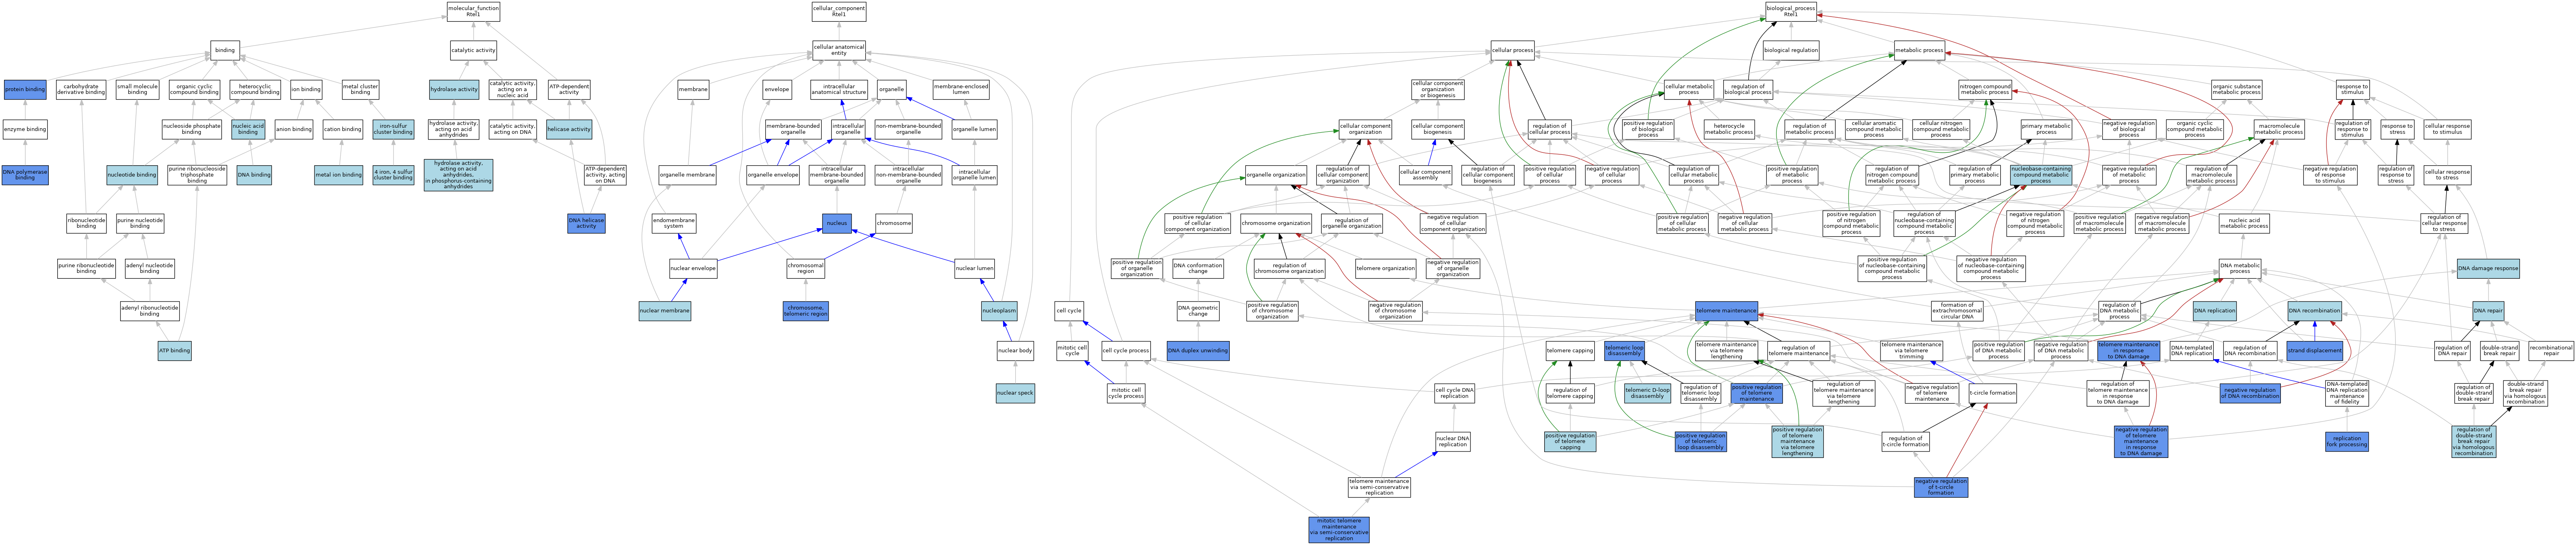This screenshot has width=2576, height=545.
Task: Click the 'organelle envelope' node
Action: point(773,174)
